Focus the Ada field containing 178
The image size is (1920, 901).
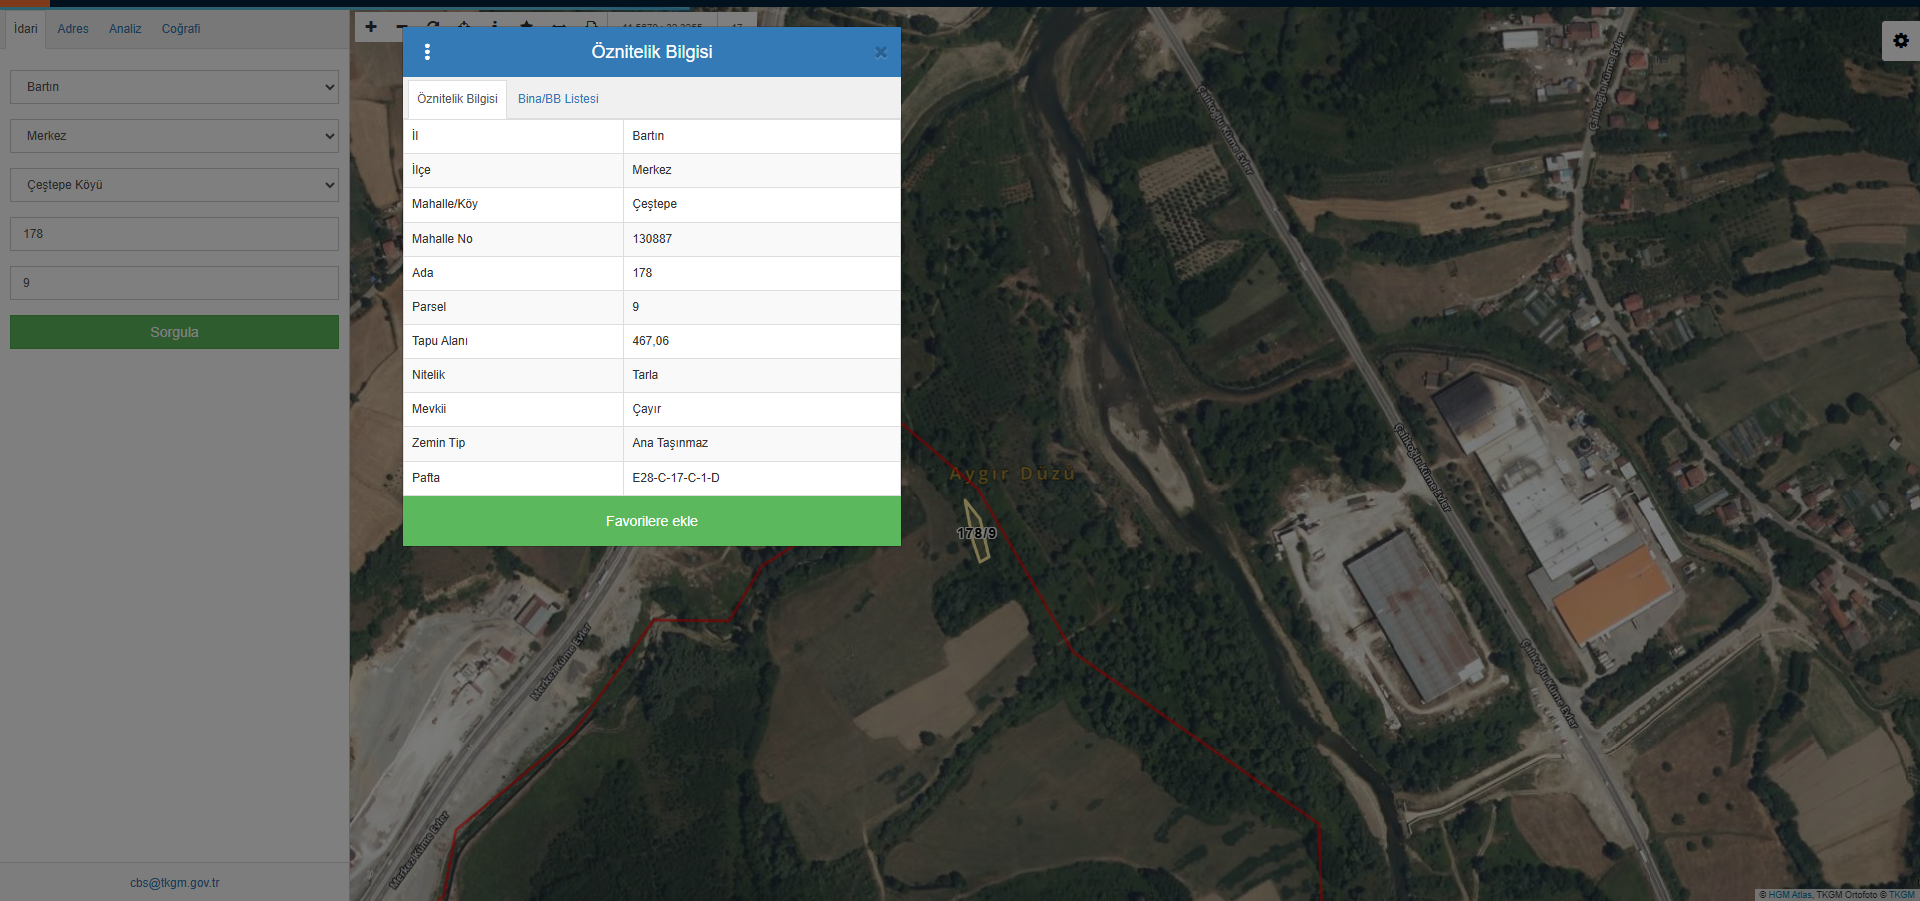coord(174,234)
